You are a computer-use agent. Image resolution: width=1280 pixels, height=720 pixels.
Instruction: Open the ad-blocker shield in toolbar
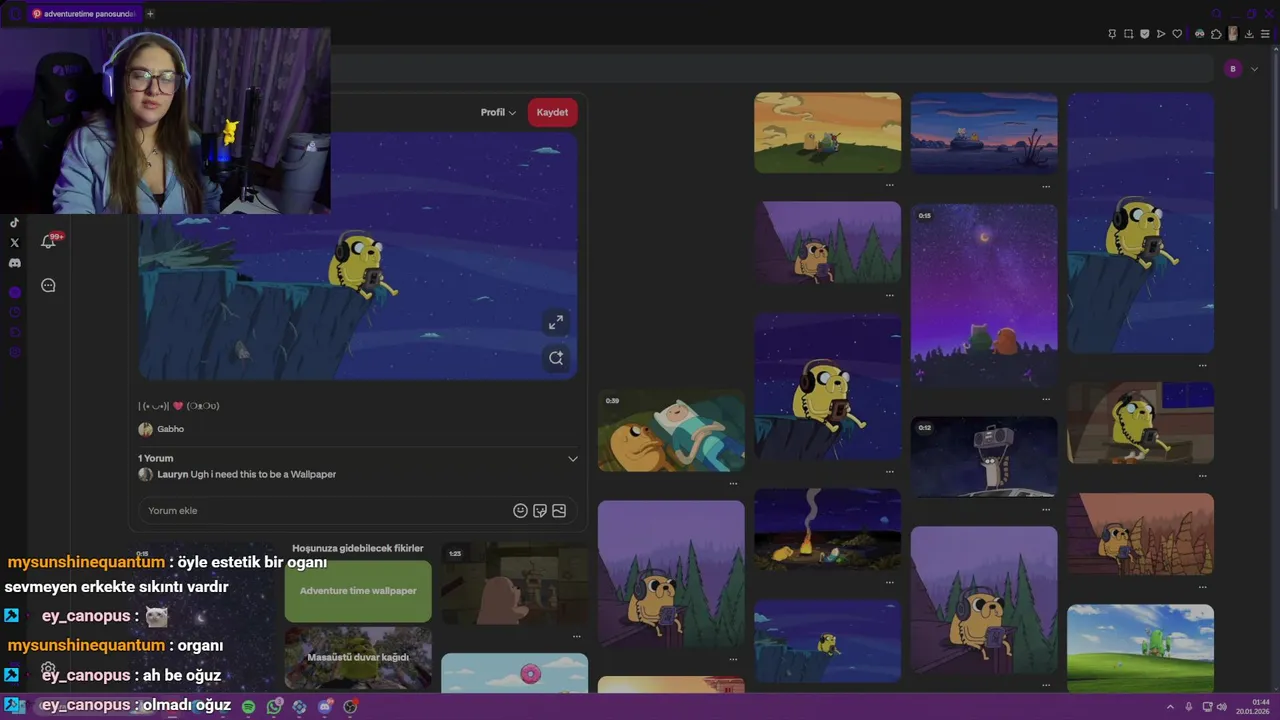[1145, 34]
